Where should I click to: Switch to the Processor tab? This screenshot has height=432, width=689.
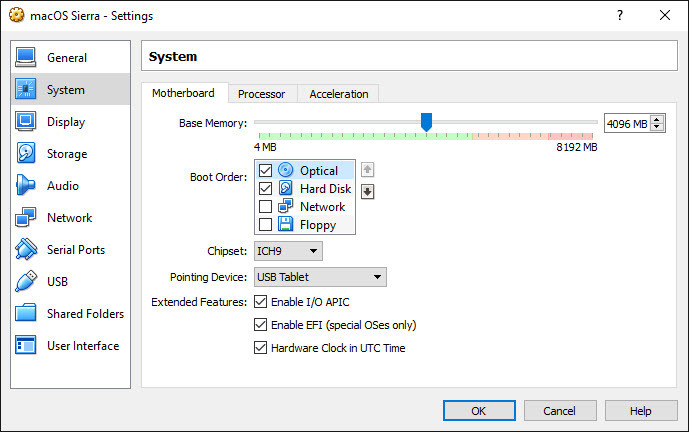point(261,94)
